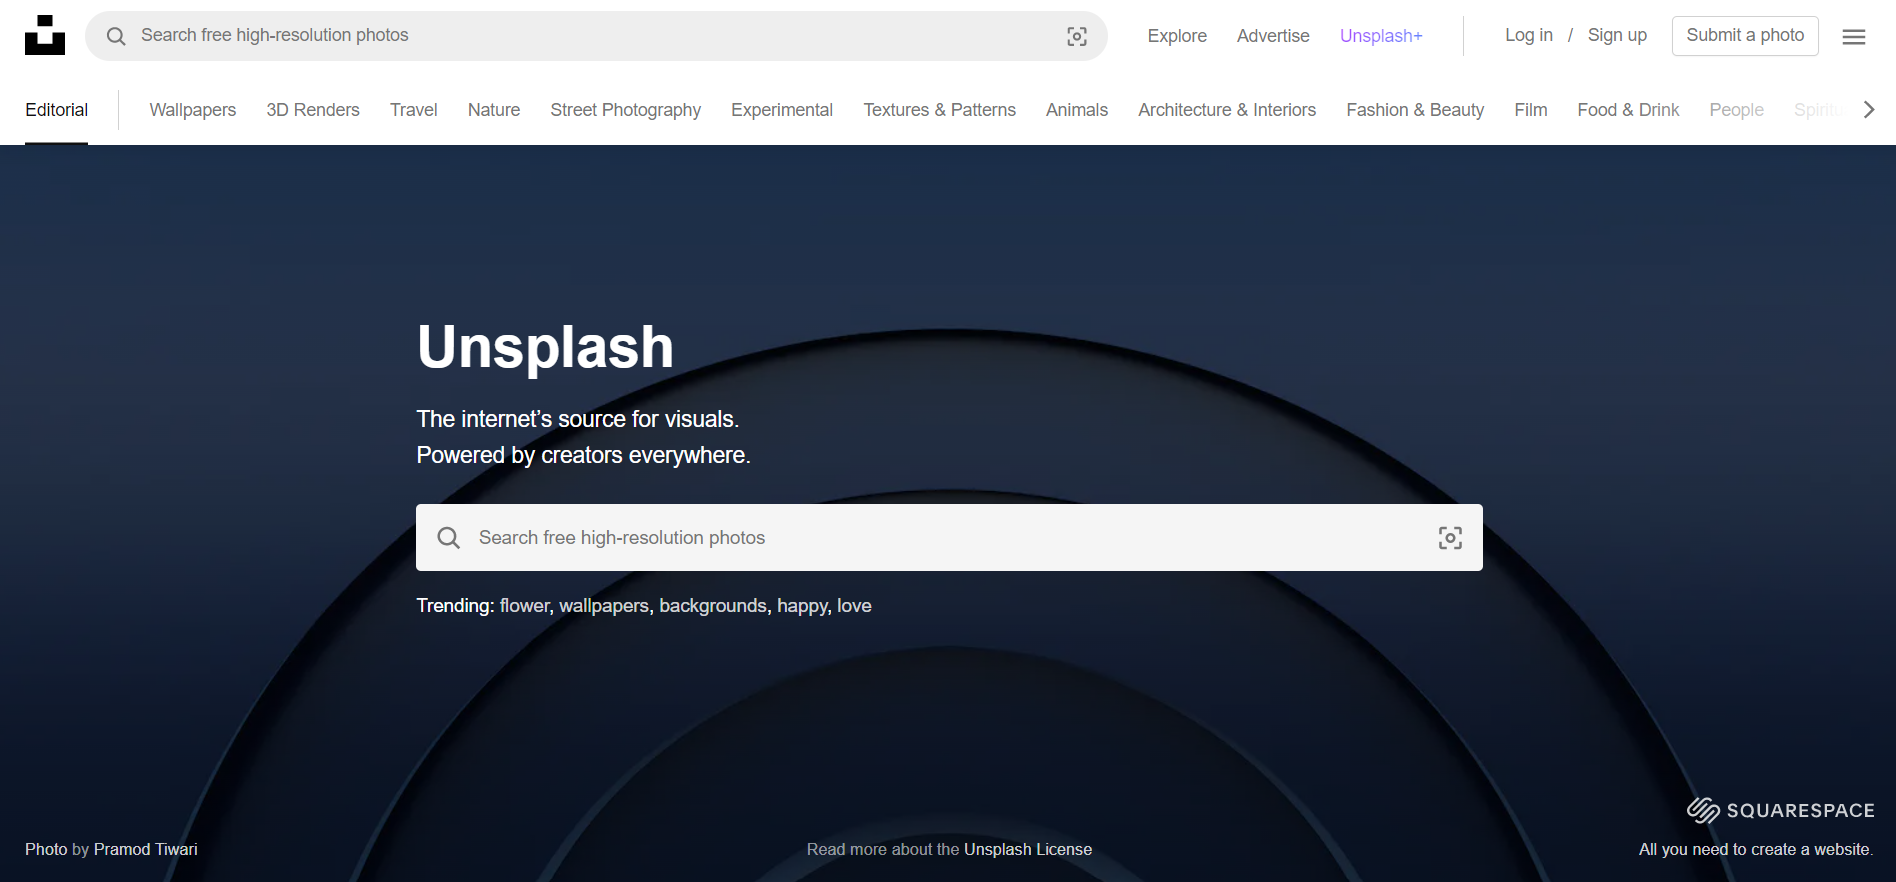Open the hamburger menu icon
The image size is (1896, 882).
coord(1854,37)
